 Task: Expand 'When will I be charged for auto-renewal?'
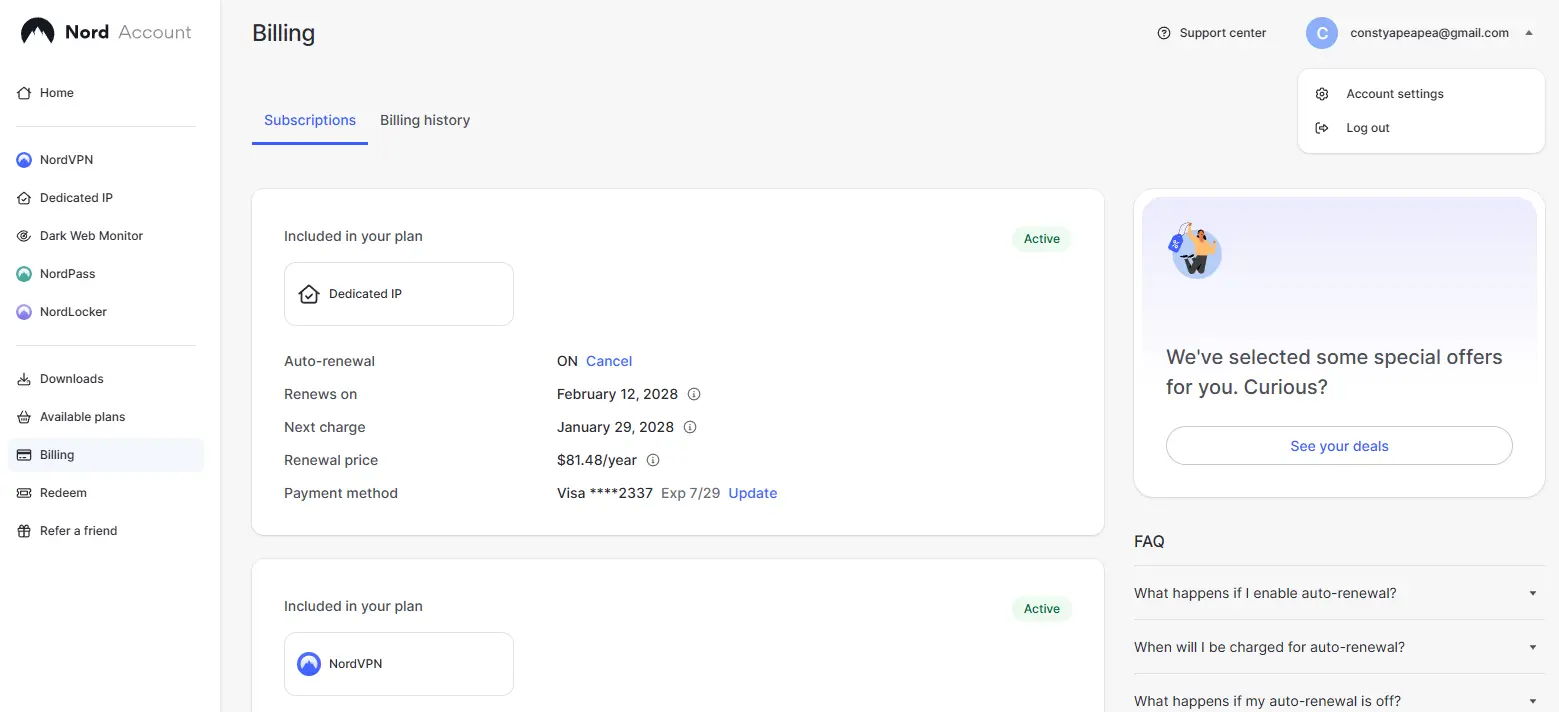(1339, 647)
